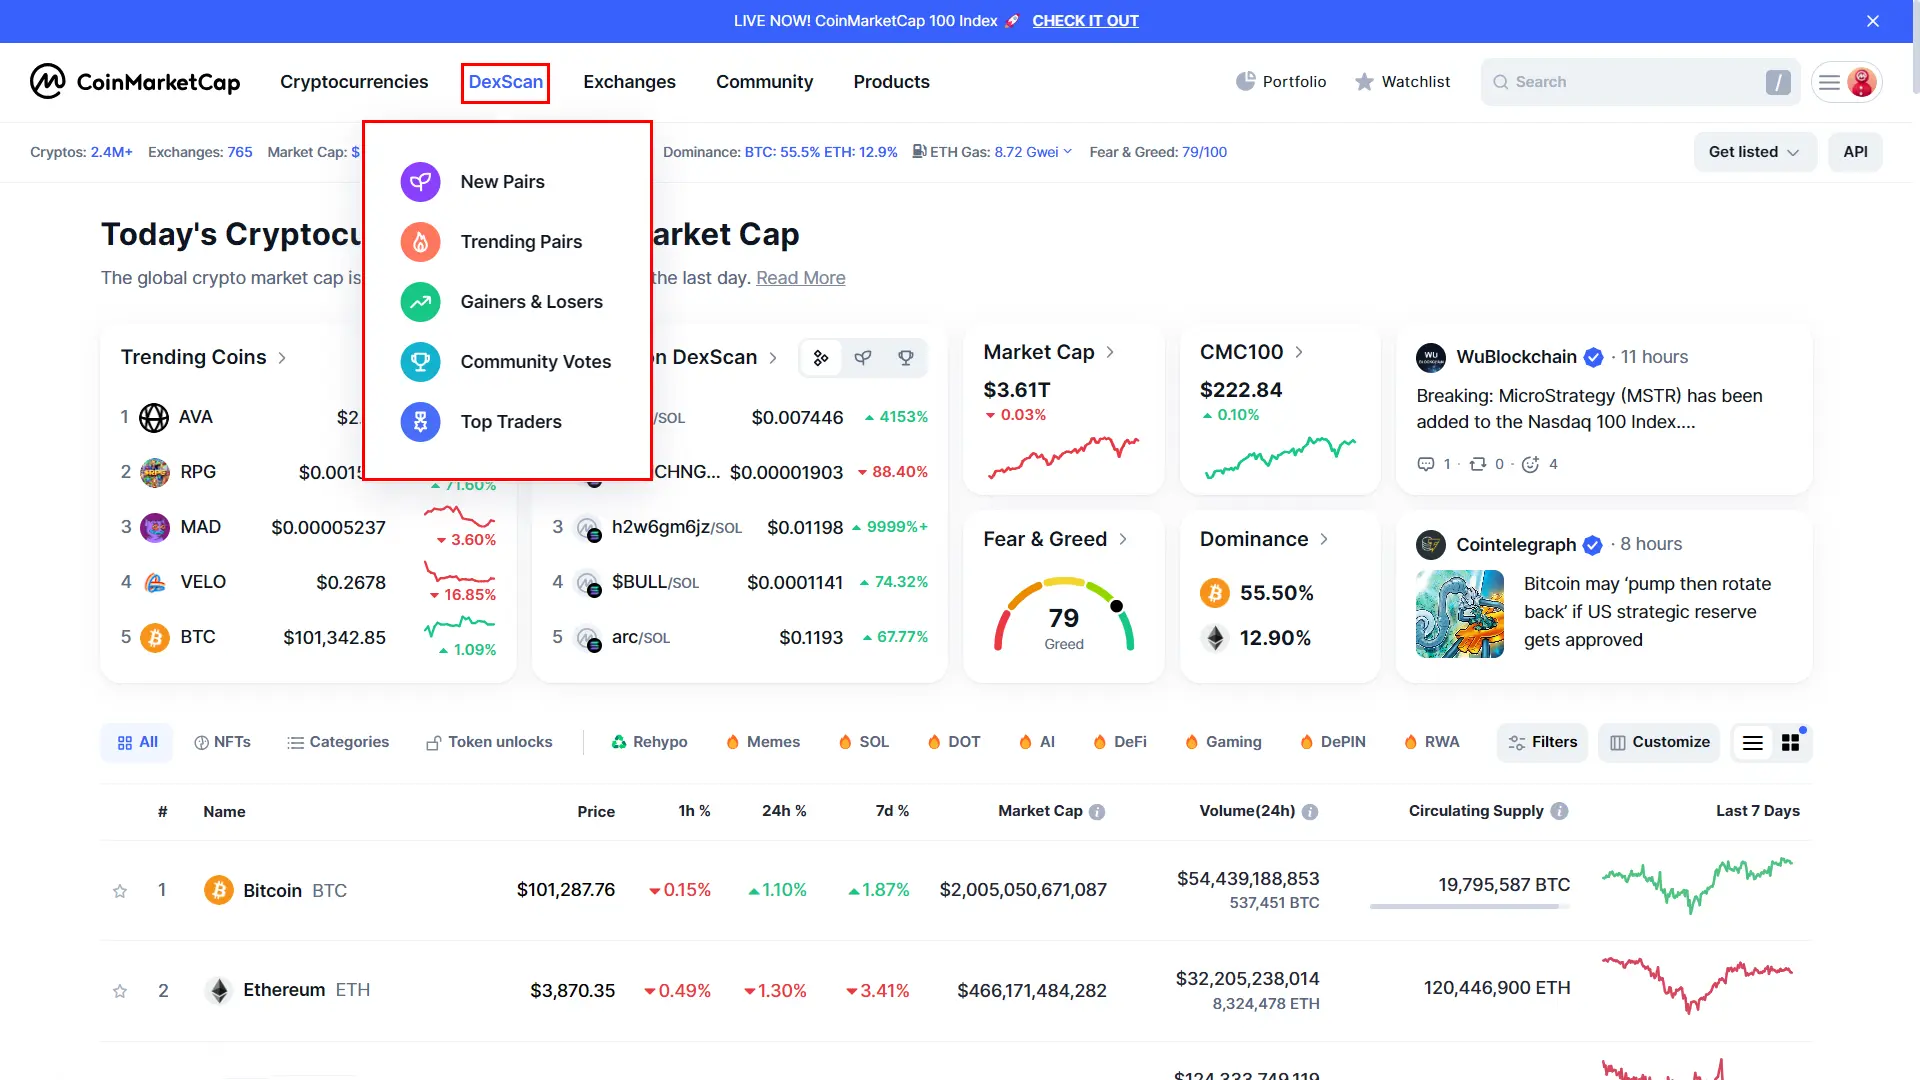This screenshot has width=1920, height=1080.
Task: Toggle Ethereum star favorite icon
Action: pyautogui.click(x=119, y=989)
